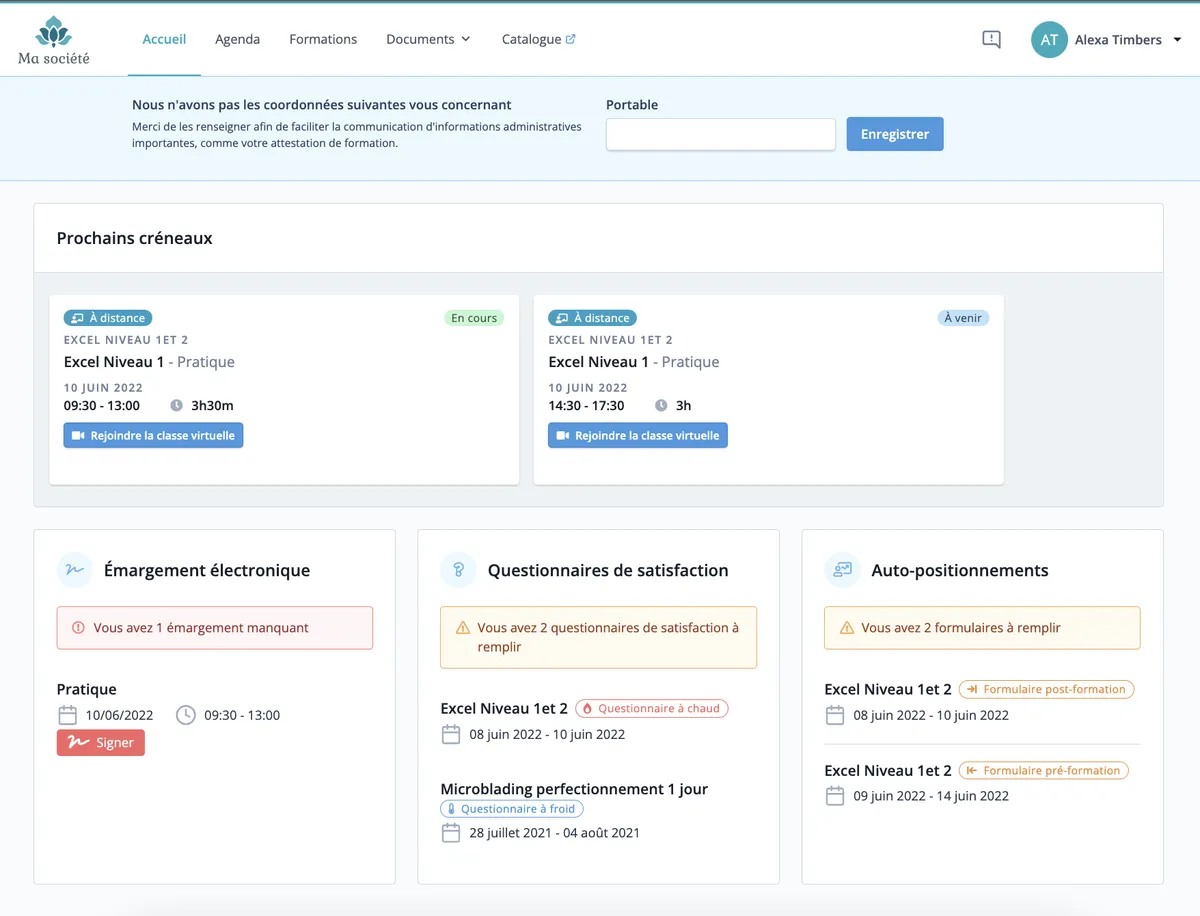Join virtual class for the 14:30 - 17:30 slot
1200x916 pixels.
(638, 436)
